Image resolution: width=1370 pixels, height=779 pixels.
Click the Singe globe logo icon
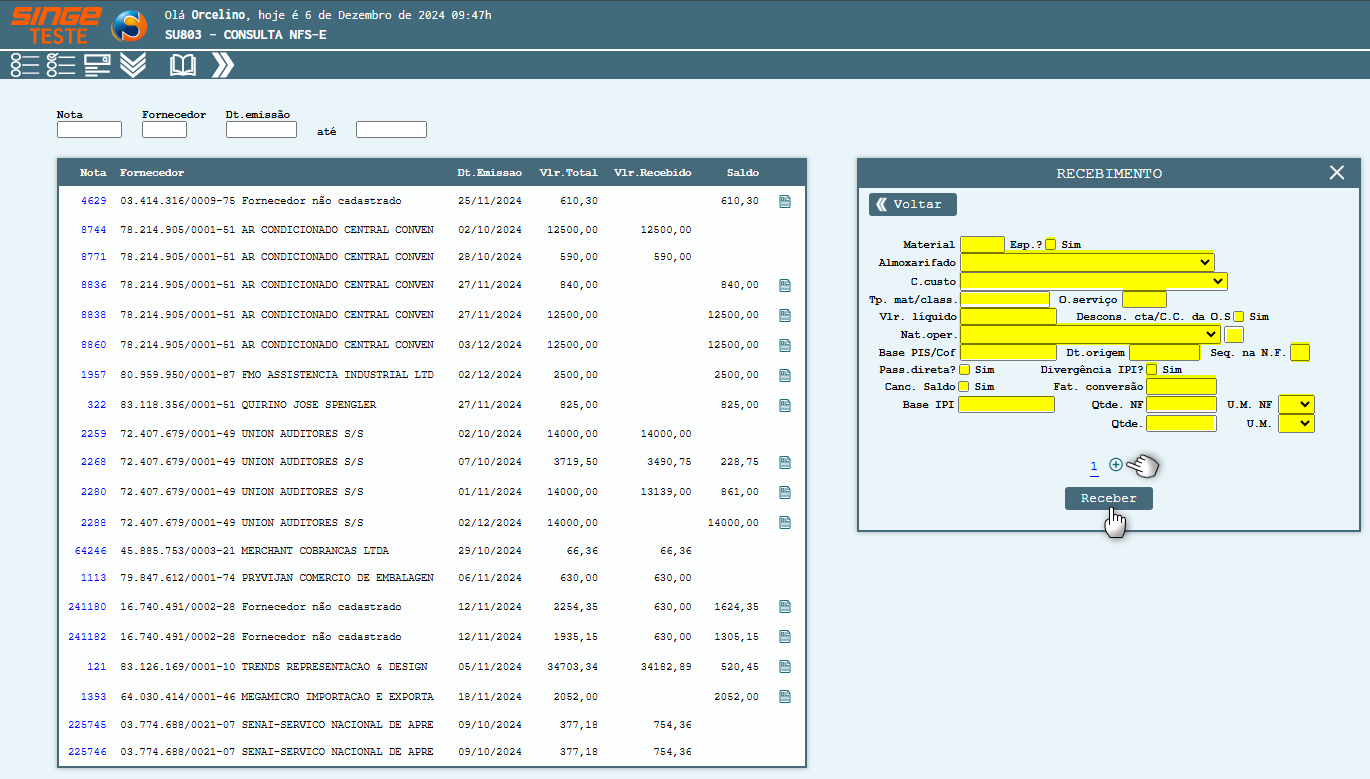(129, 26)
